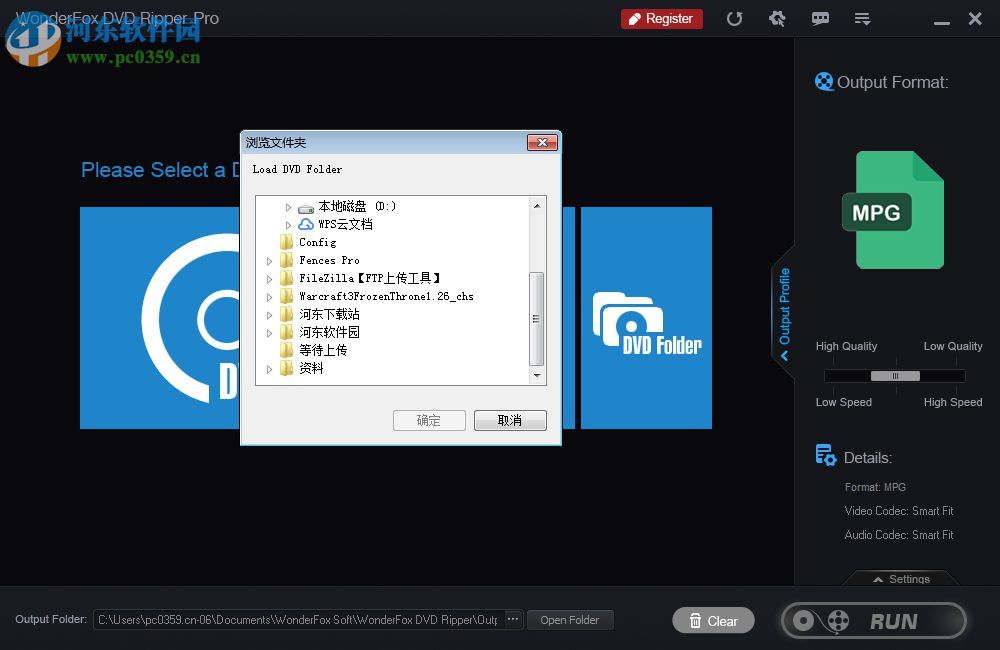This screenshot has width=1000, height=650.
Task: Open the feedback message icon
Action: point(820,18)
